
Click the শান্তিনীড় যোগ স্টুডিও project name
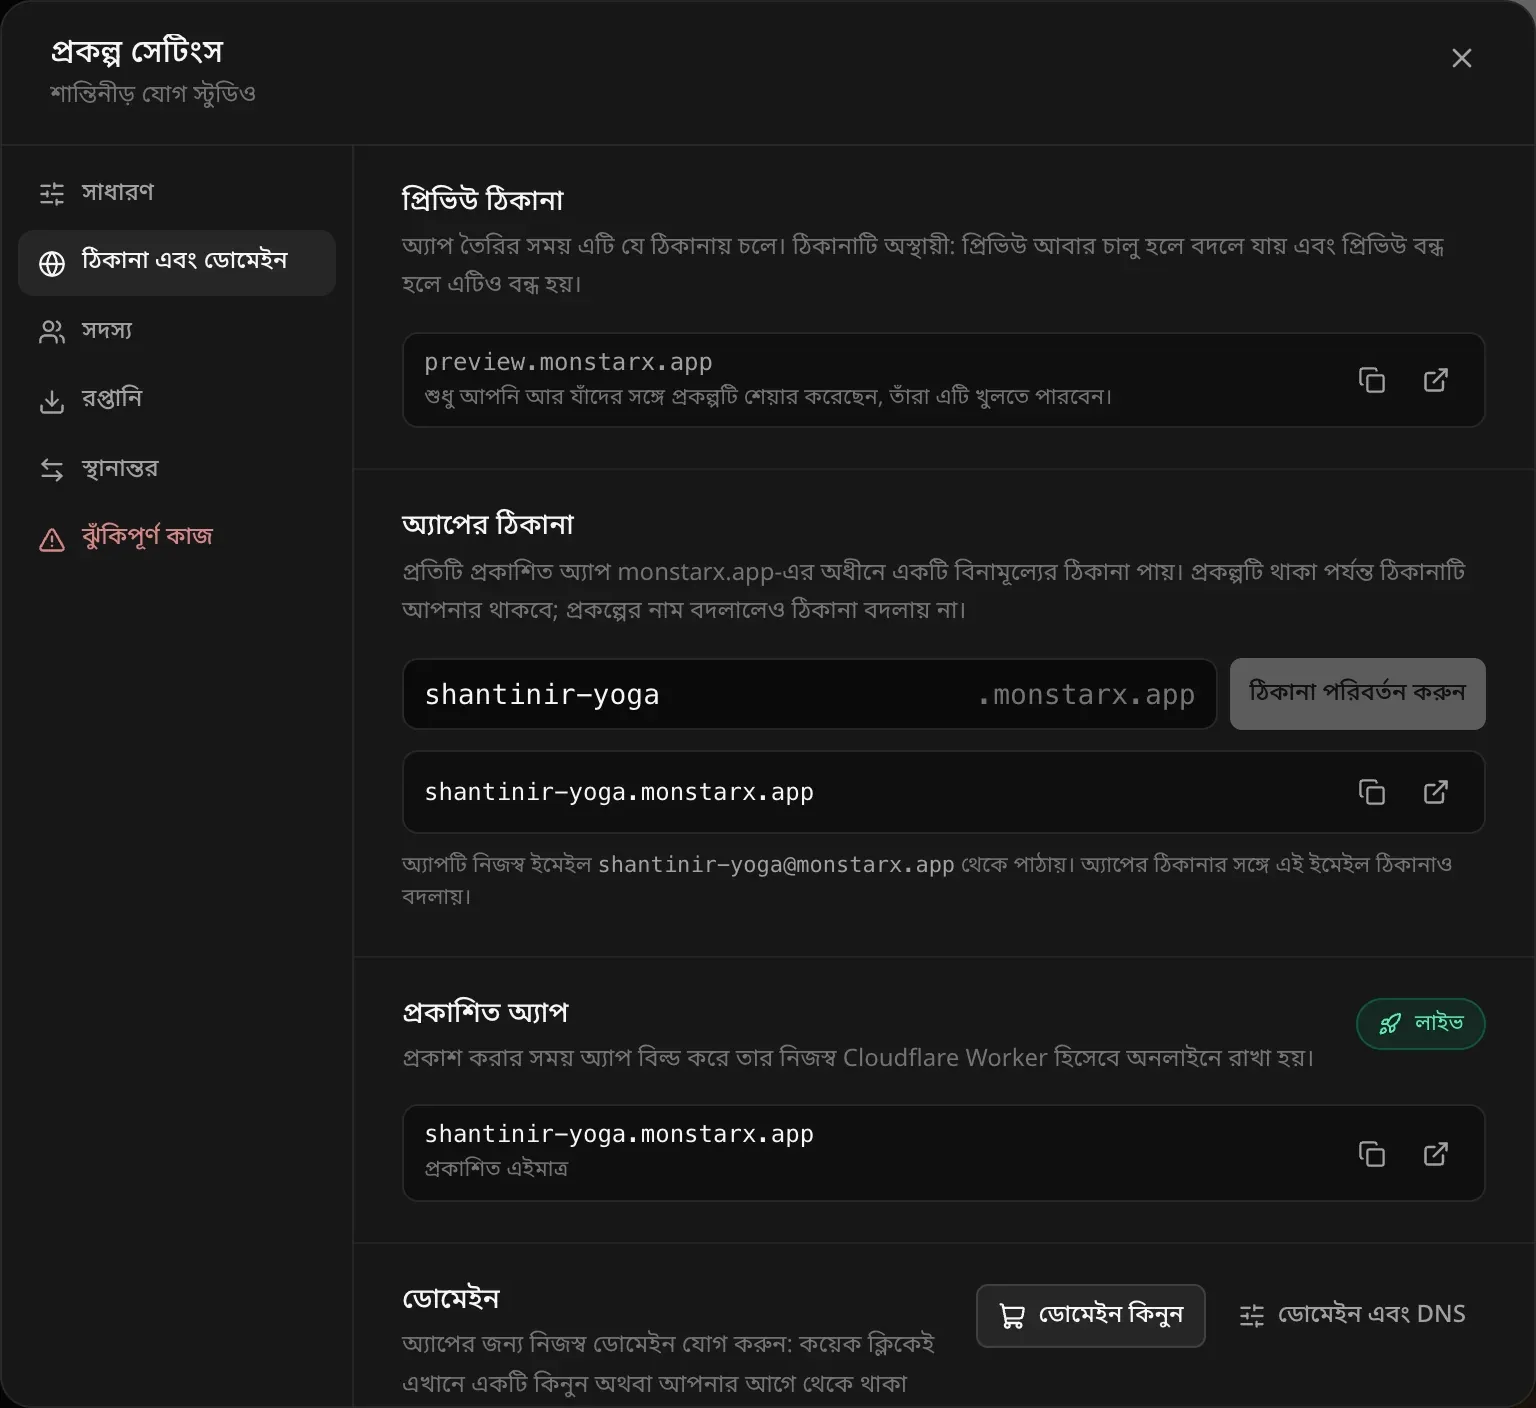(153, 94)
